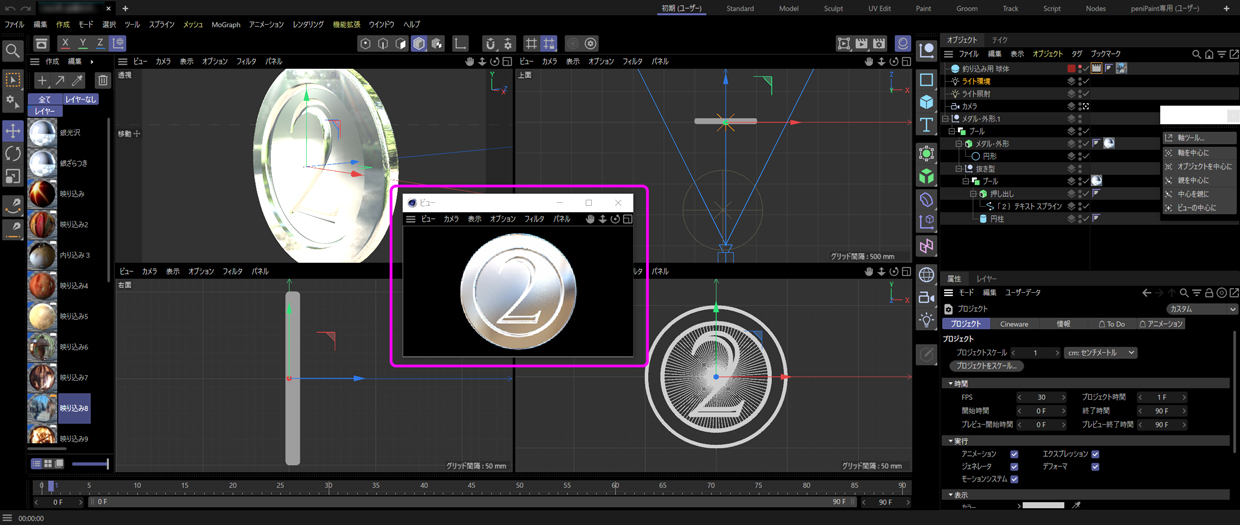
Task: Open the cm センチメートル unit dropdown
Action: click(1101, 353)
